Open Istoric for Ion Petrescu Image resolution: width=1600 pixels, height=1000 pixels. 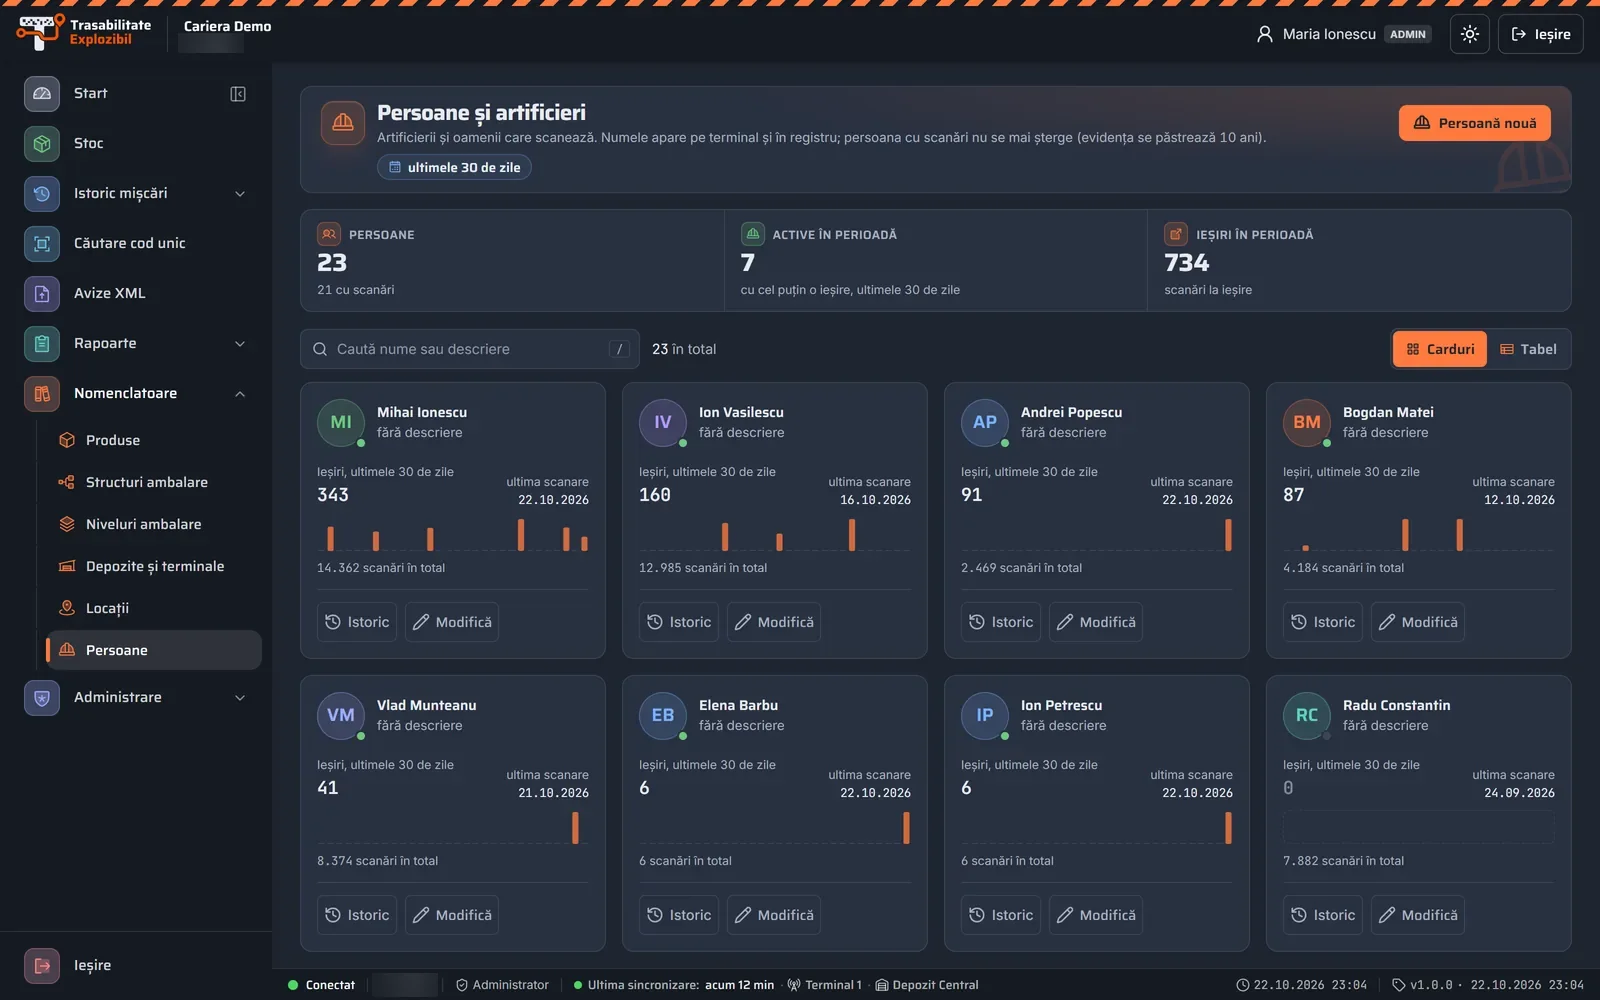(x=1001, y=915)
